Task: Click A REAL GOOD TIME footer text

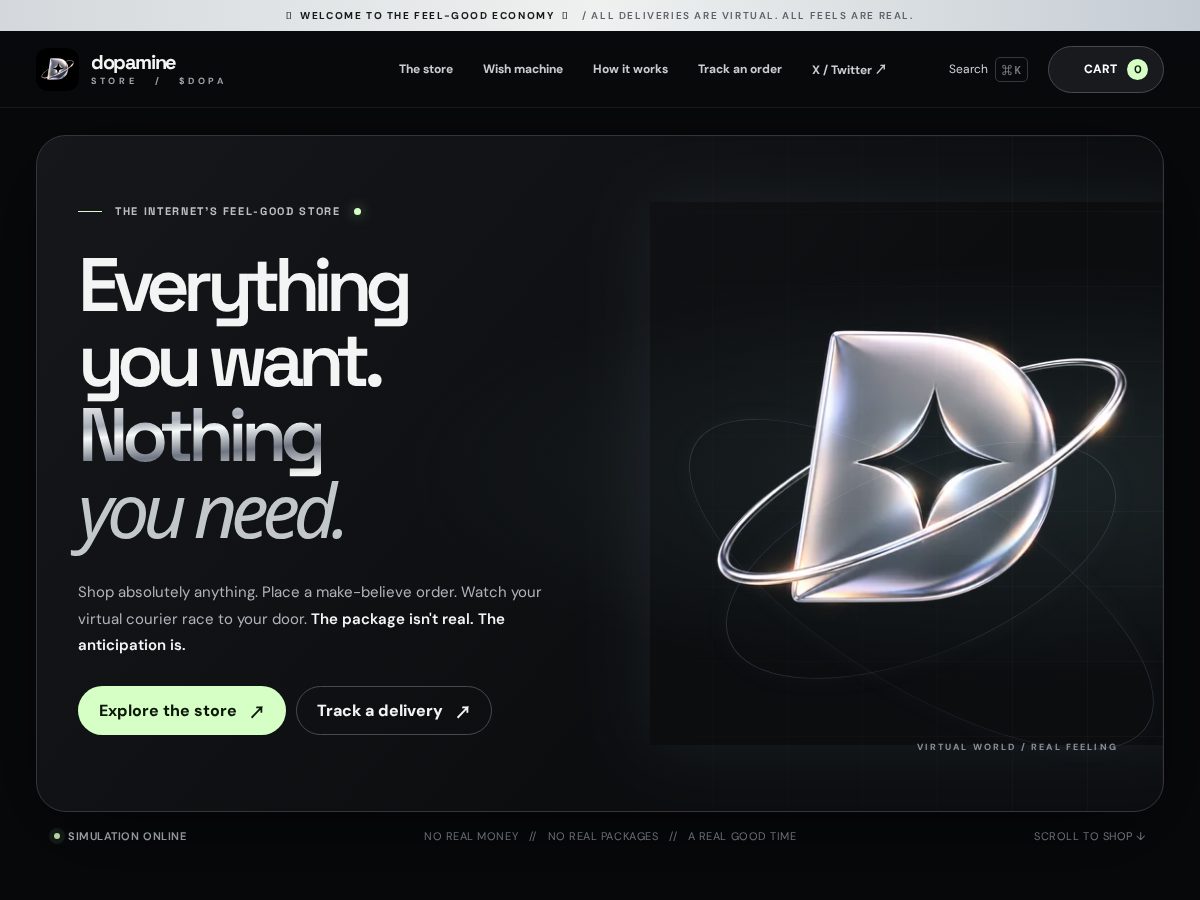Action: 742,836
